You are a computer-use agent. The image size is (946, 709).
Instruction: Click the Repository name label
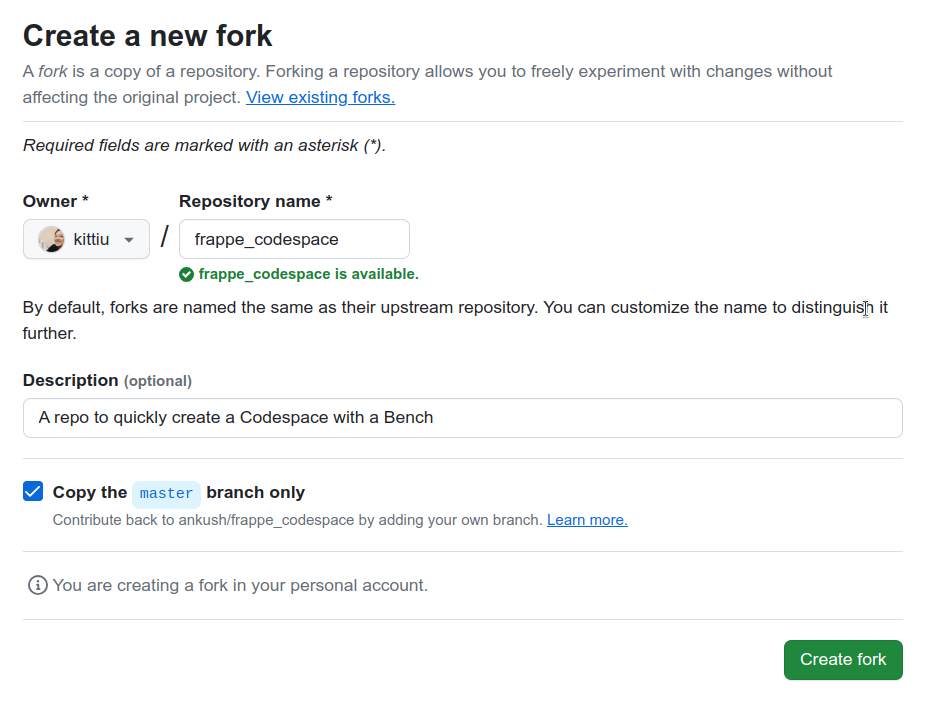click(x=256, y=202)
